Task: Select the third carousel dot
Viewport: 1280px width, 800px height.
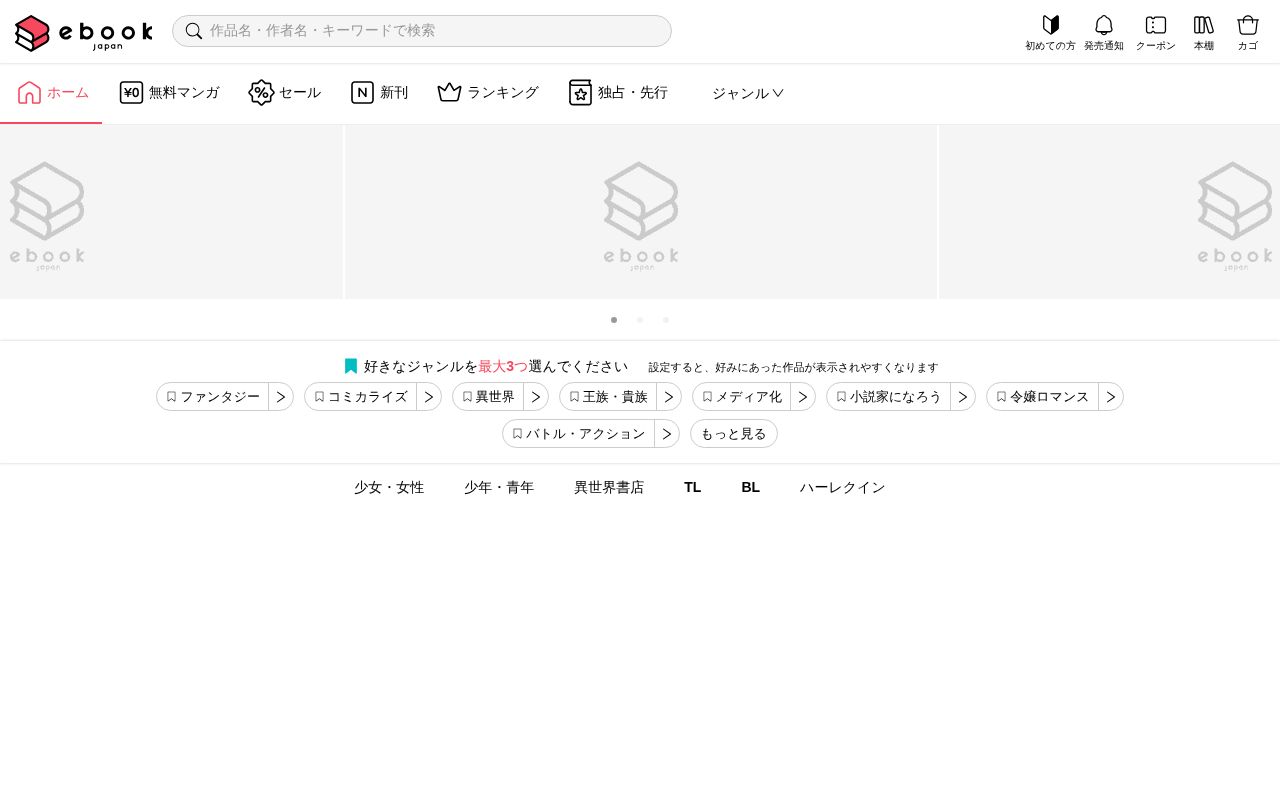Action: click(666, 320)
